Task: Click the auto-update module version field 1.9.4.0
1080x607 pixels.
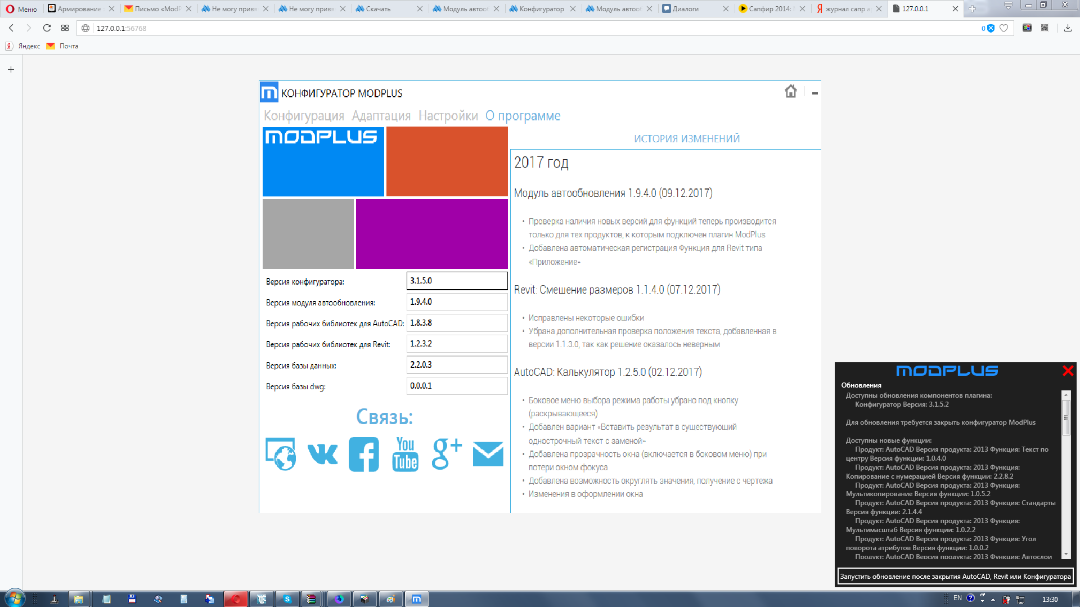Action: [457, 302]
